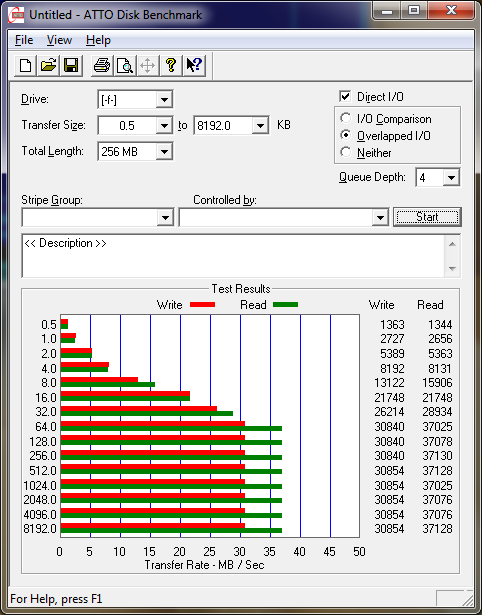The image size is (482, 615).
Task: Click the Start benchmark button
Action: 427,217
